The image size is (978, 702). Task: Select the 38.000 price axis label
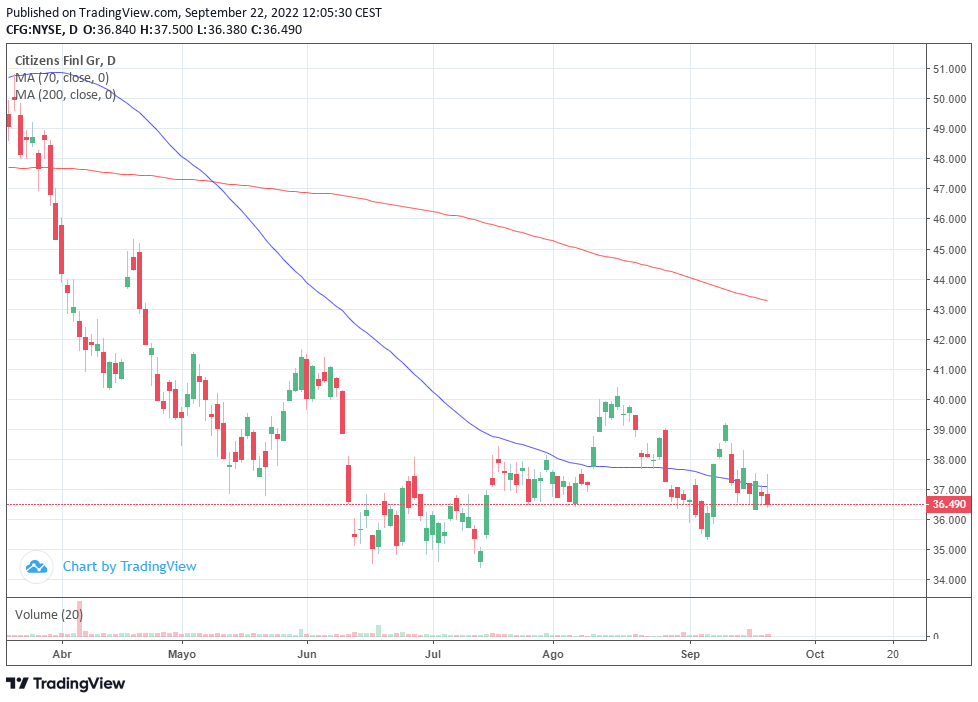[x=949, y=461]
